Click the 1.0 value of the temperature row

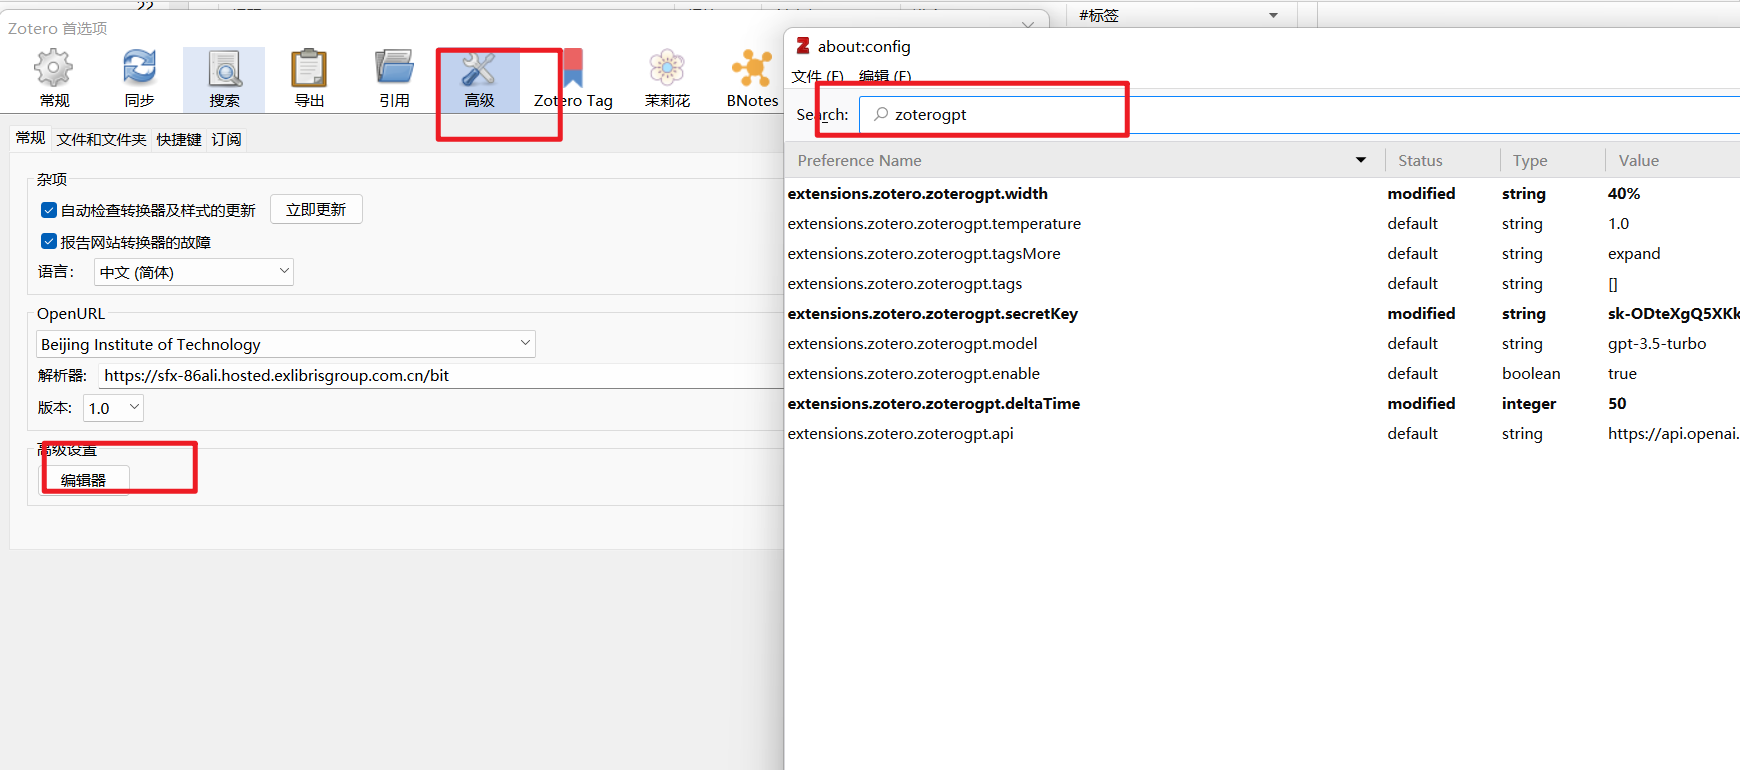[1618, 223]
